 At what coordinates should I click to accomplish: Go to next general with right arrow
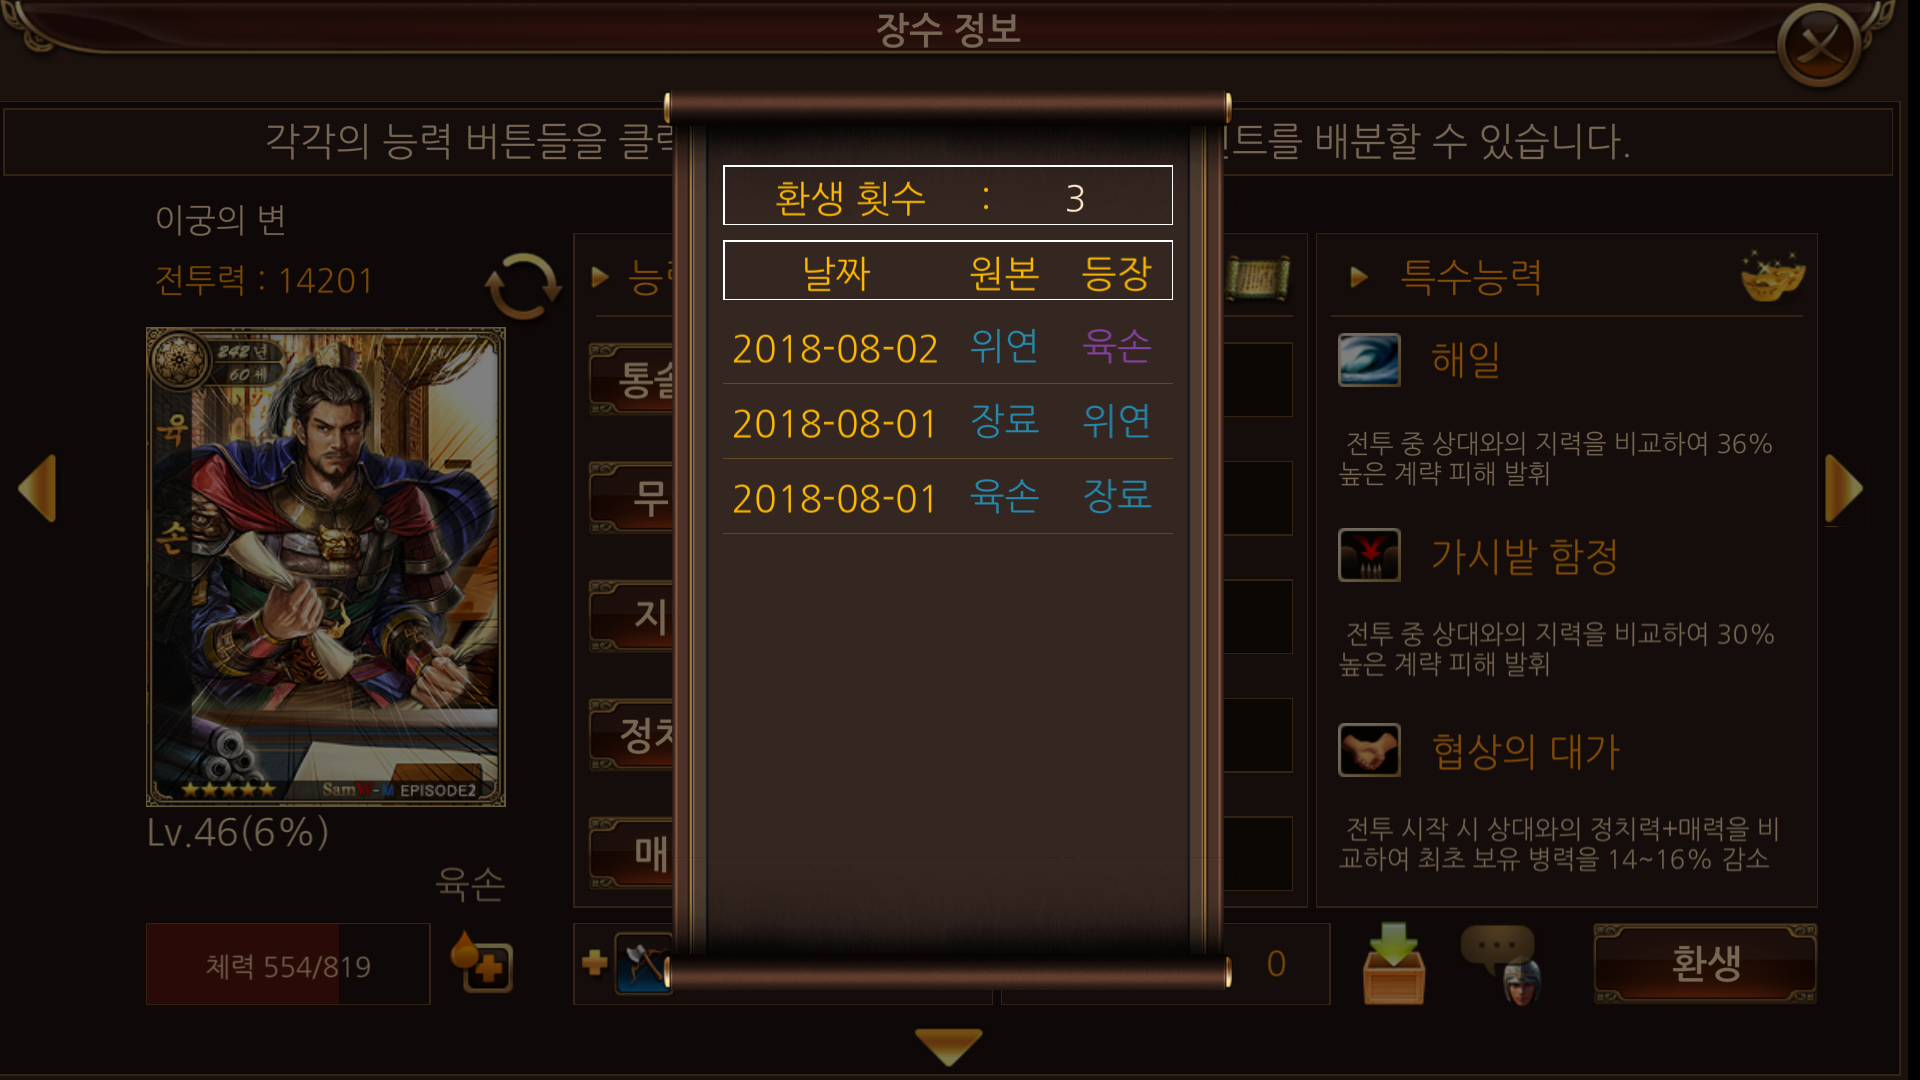coord(1843,488)
